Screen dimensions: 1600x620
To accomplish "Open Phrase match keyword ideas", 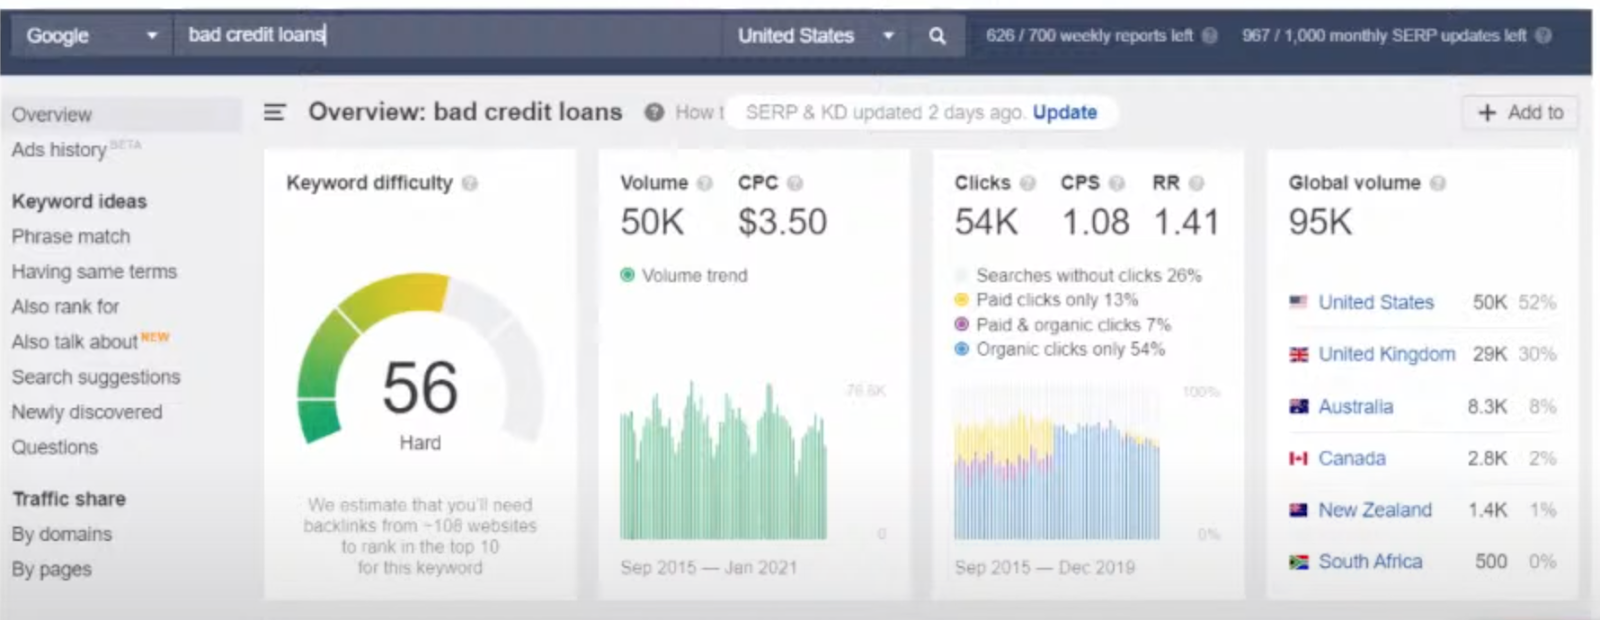I will point(71,237).
